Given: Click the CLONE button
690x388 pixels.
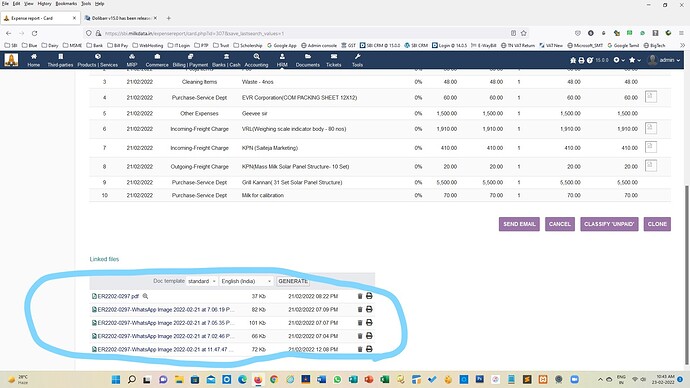Looking at the screenshot, I should pyautogui.click(x=657, y=224).
